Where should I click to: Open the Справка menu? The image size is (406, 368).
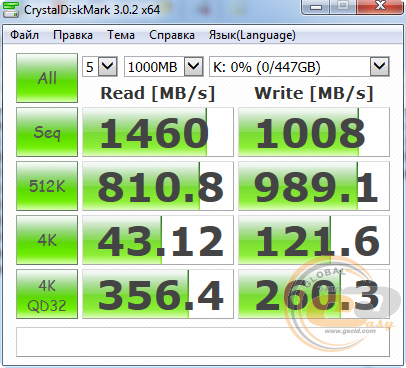pos(172,35)
